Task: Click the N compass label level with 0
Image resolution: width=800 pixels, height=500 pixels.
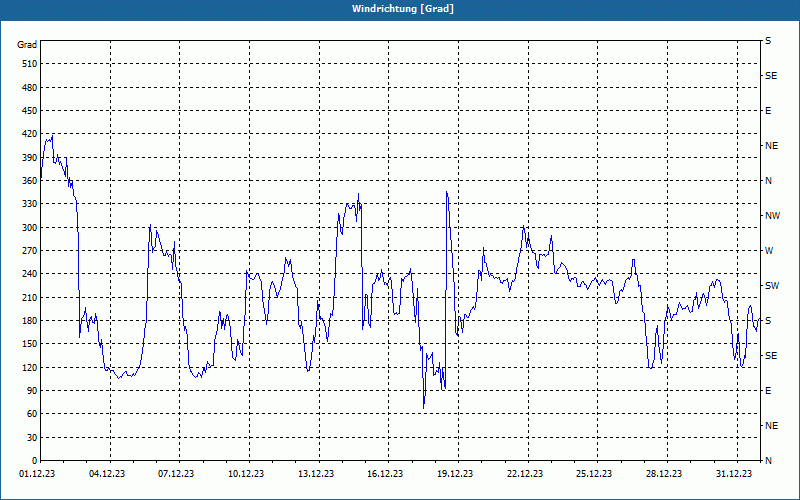Action: point(768,461)
